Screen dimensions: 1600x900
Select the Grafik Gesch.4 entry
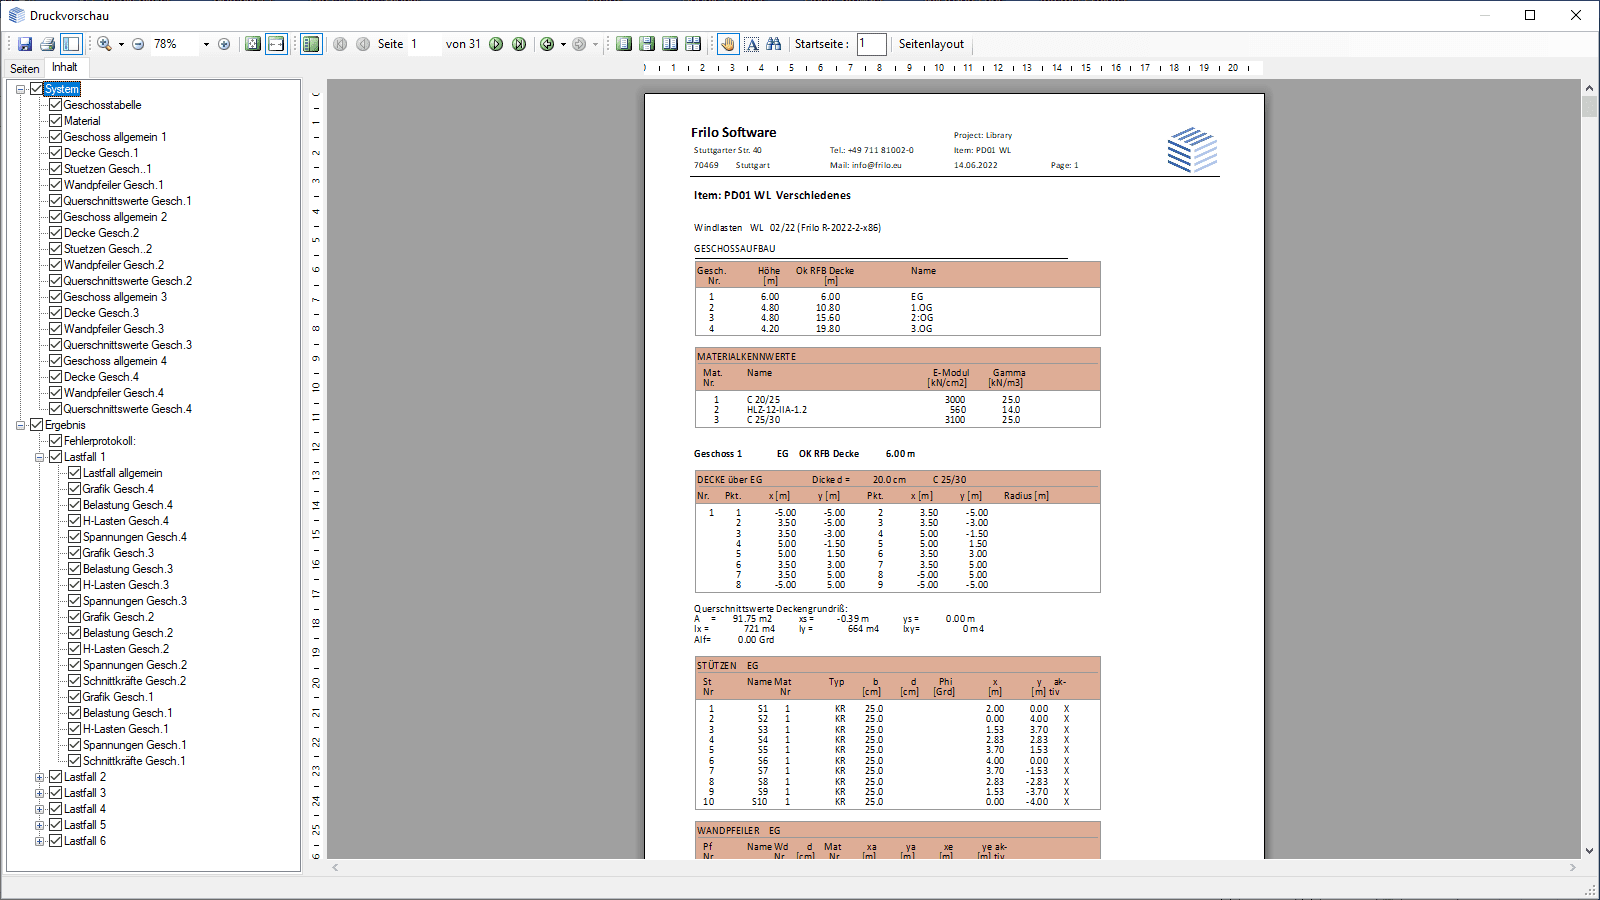[x=118, y=489]
